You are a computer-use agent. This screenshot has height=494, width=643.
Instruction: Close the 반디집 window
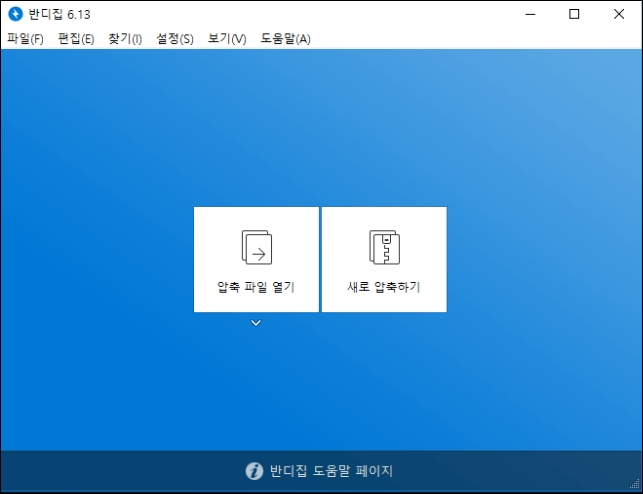coord(619,14)
